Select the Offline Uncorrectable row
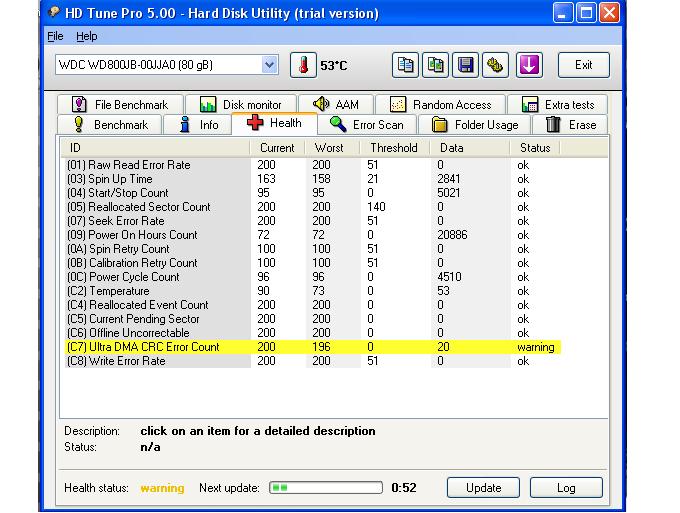 [313, 333]
